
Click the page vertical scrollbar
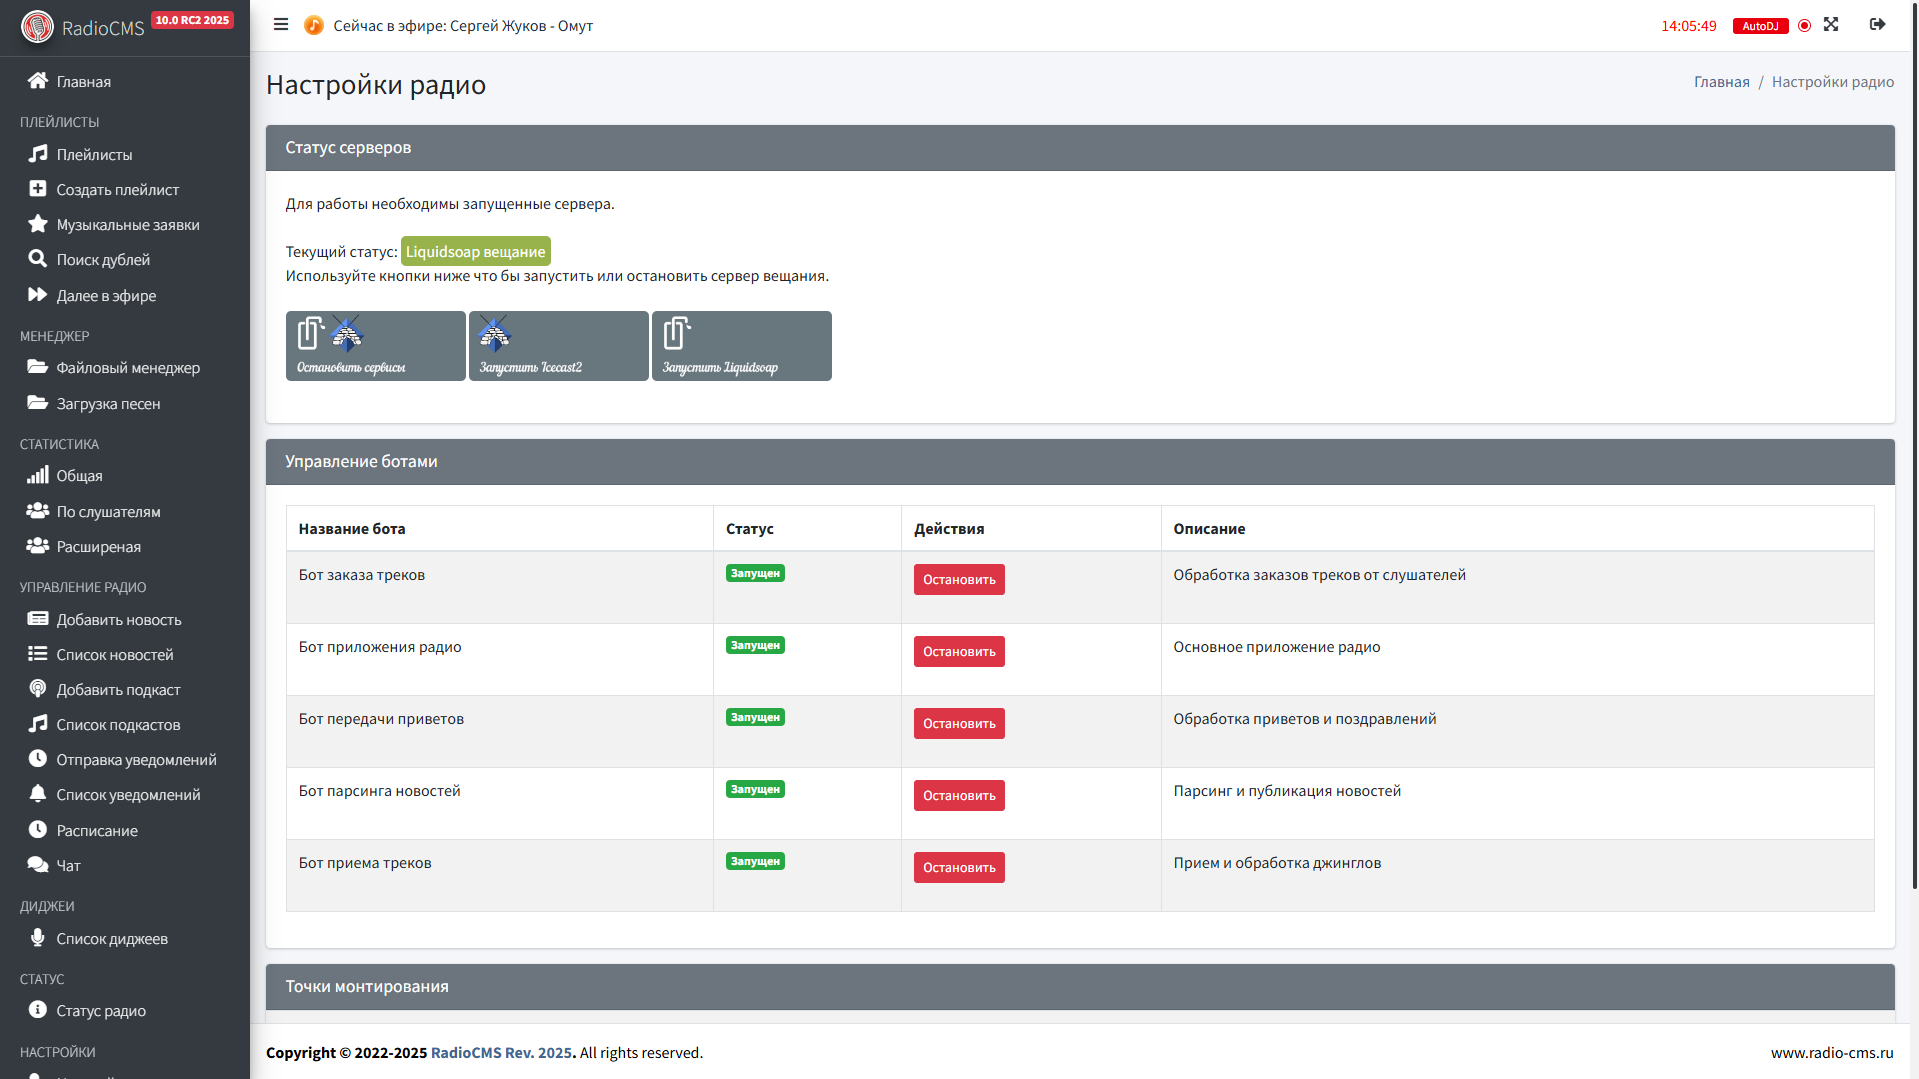click(x=1914, y=450)
